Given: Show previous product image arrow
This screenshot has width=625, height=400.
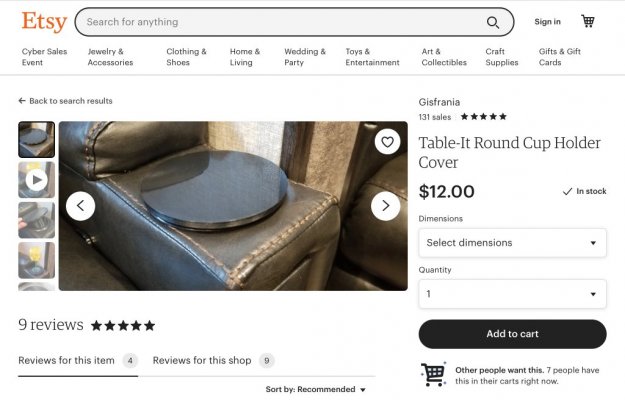Looking at the screenshot, I should [x=81, y=206].
